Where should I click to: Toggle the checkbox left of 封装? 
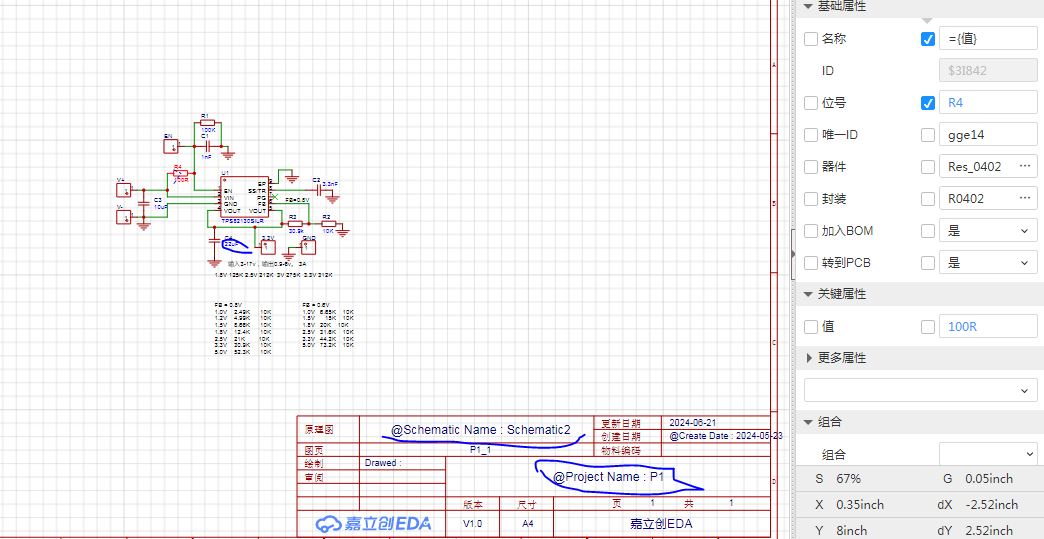pos(810,199)
